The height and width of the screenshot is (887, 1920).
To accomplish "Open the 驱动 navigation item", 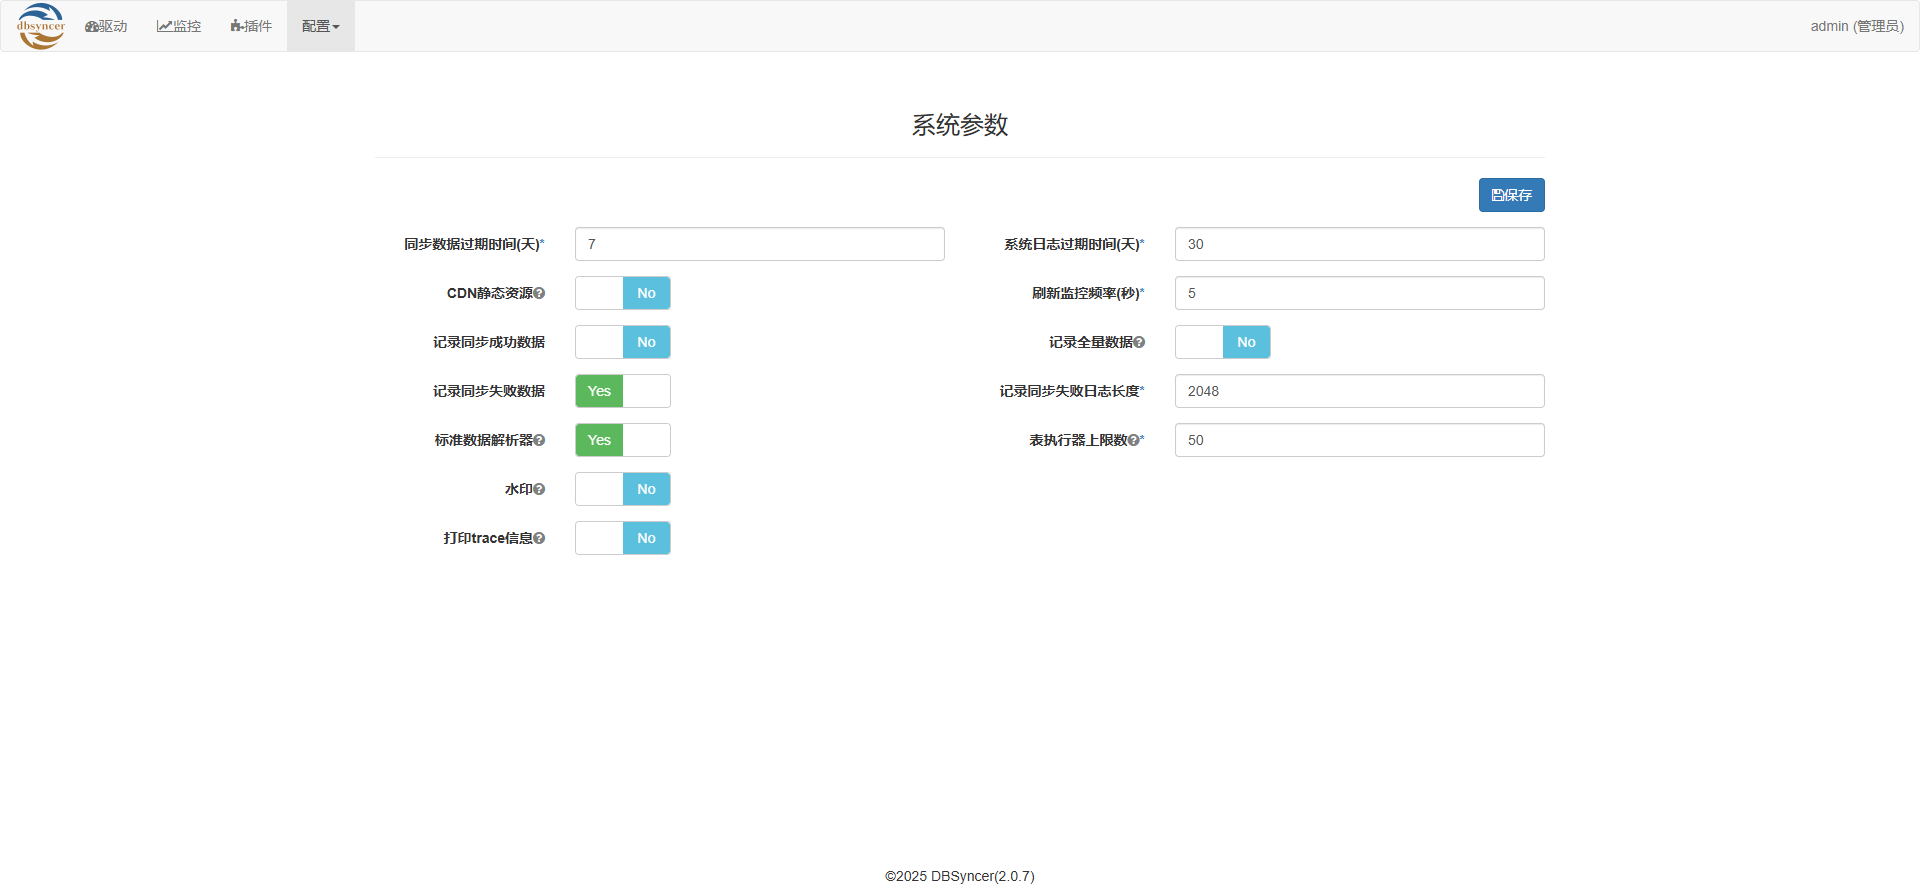I will pos(106,26).
